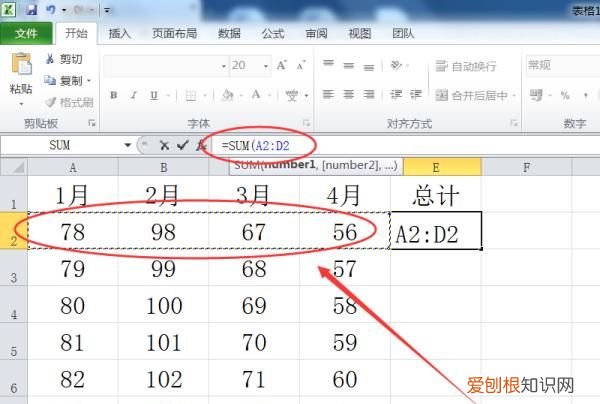600x404 pixels.
Task: Switch to the Review (审阅) tab
Action: click(x=316, y=34)
